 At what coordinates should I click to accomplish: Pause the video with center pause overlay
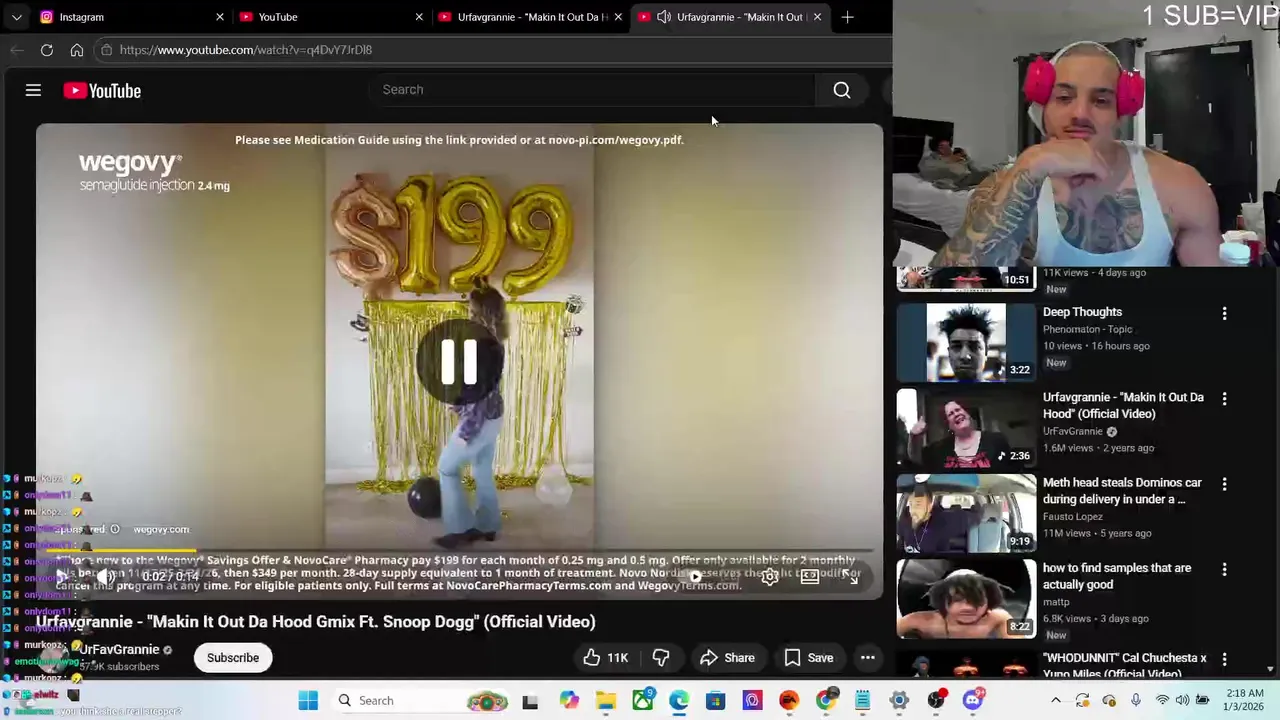coord(459,362)
